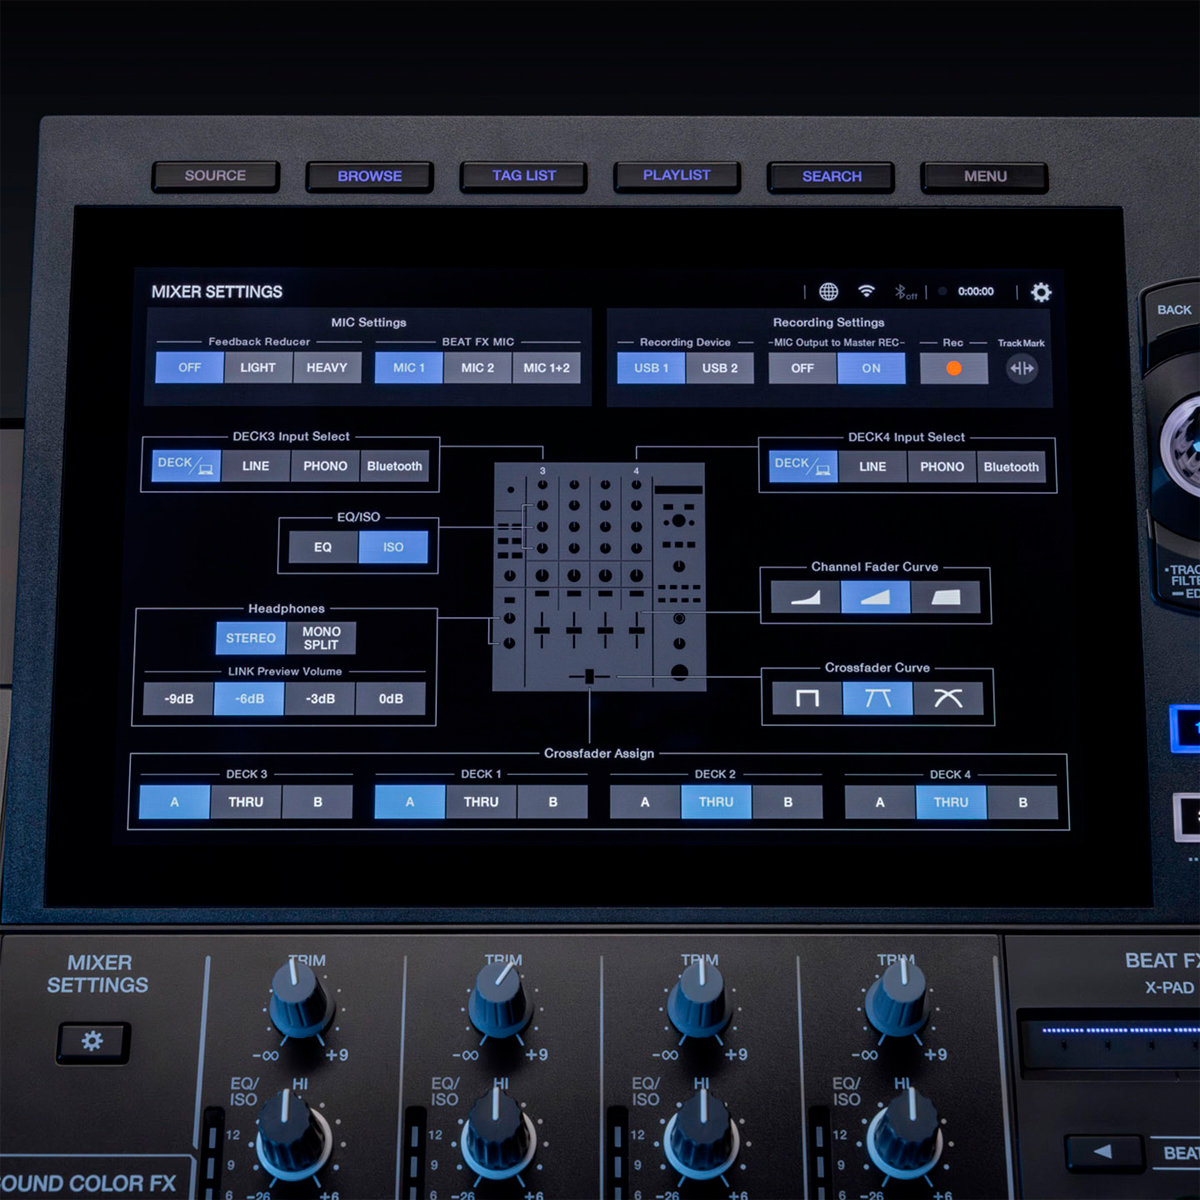This screenshot has height=1200, width=1200.
Task: Open the settings gear icon on the touchscreen
Action: pyautogui.click(x=1040, y=291)
